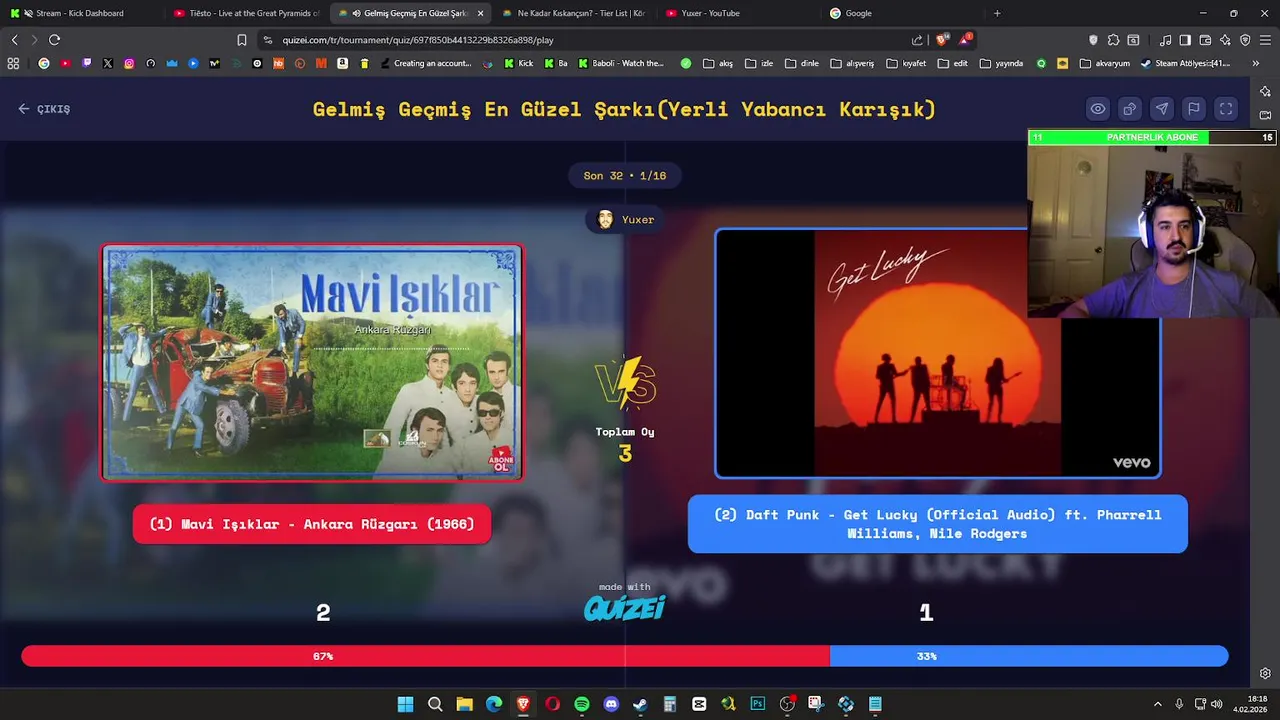Click the Brave Rewards triangle icon
This screenshot has width=1280, height=720.
click(x=965, y=40)
